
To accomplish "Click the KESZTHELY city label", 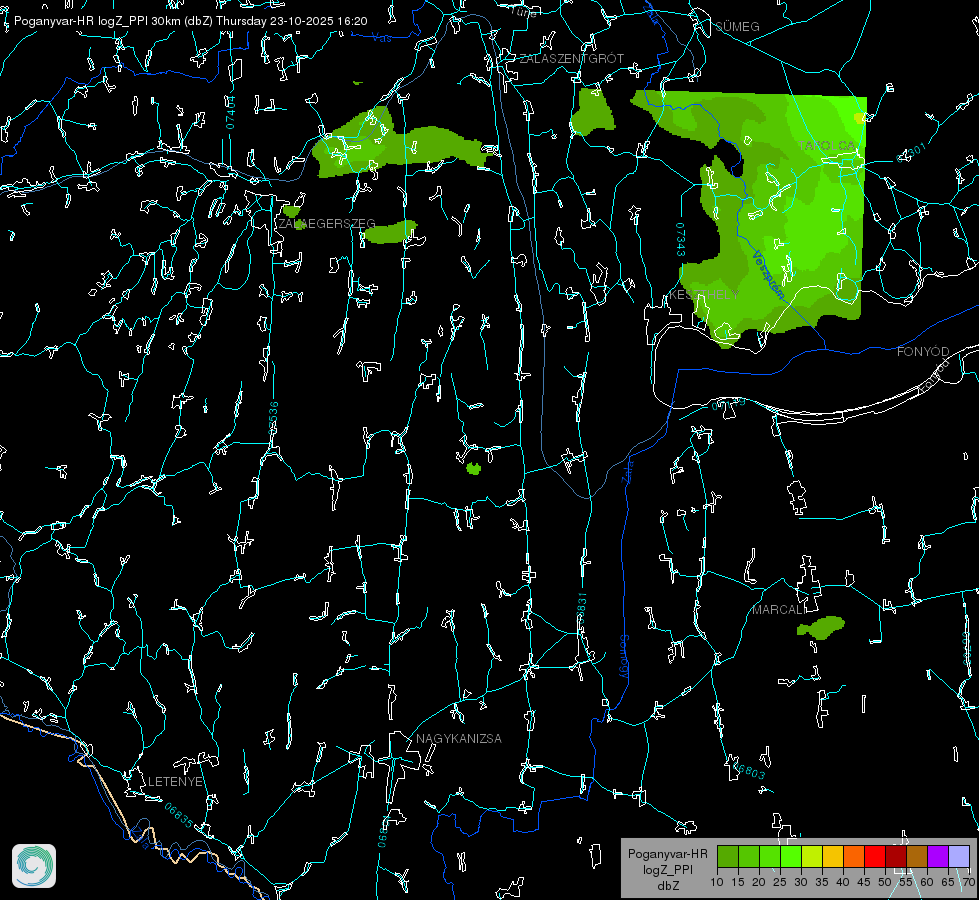I will [x=704, y=294].
